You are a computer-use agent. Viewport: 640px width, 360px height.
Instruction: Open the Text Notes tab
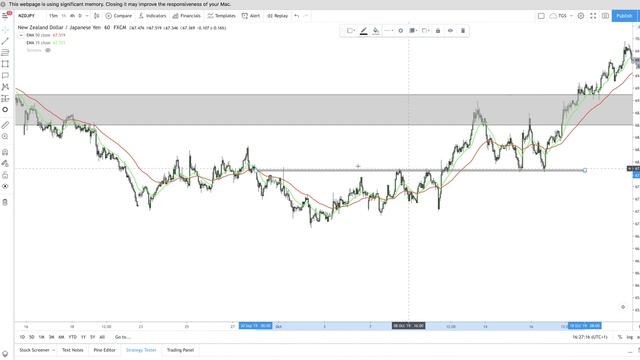pyautogui.click(x=73, y=350)
